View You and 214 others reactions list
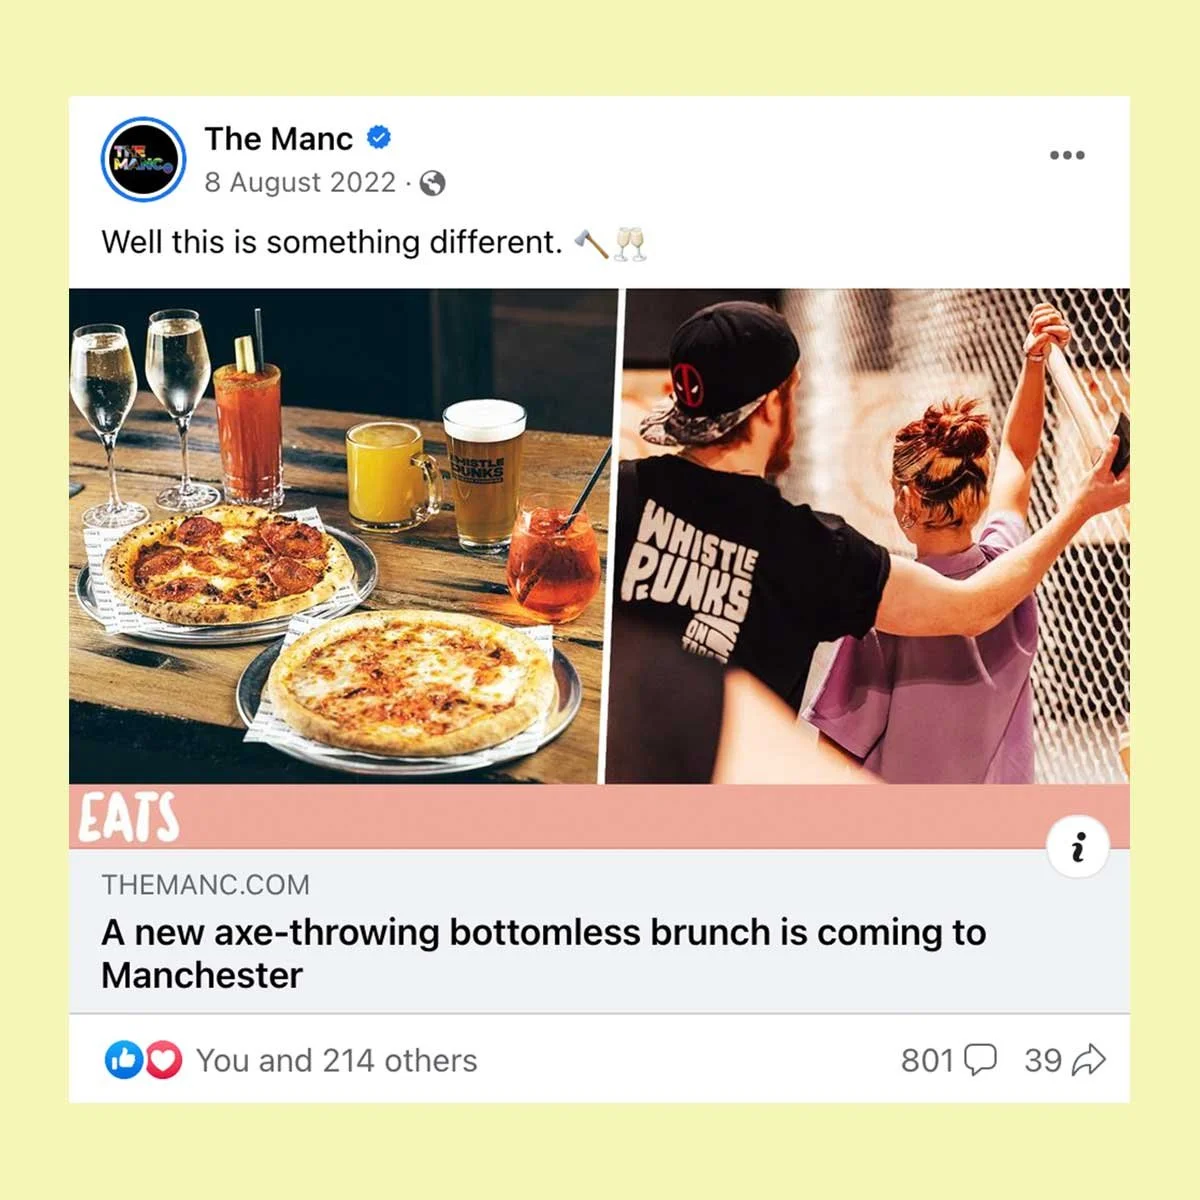1200x1200 pixels. [x=337, y=1060]
